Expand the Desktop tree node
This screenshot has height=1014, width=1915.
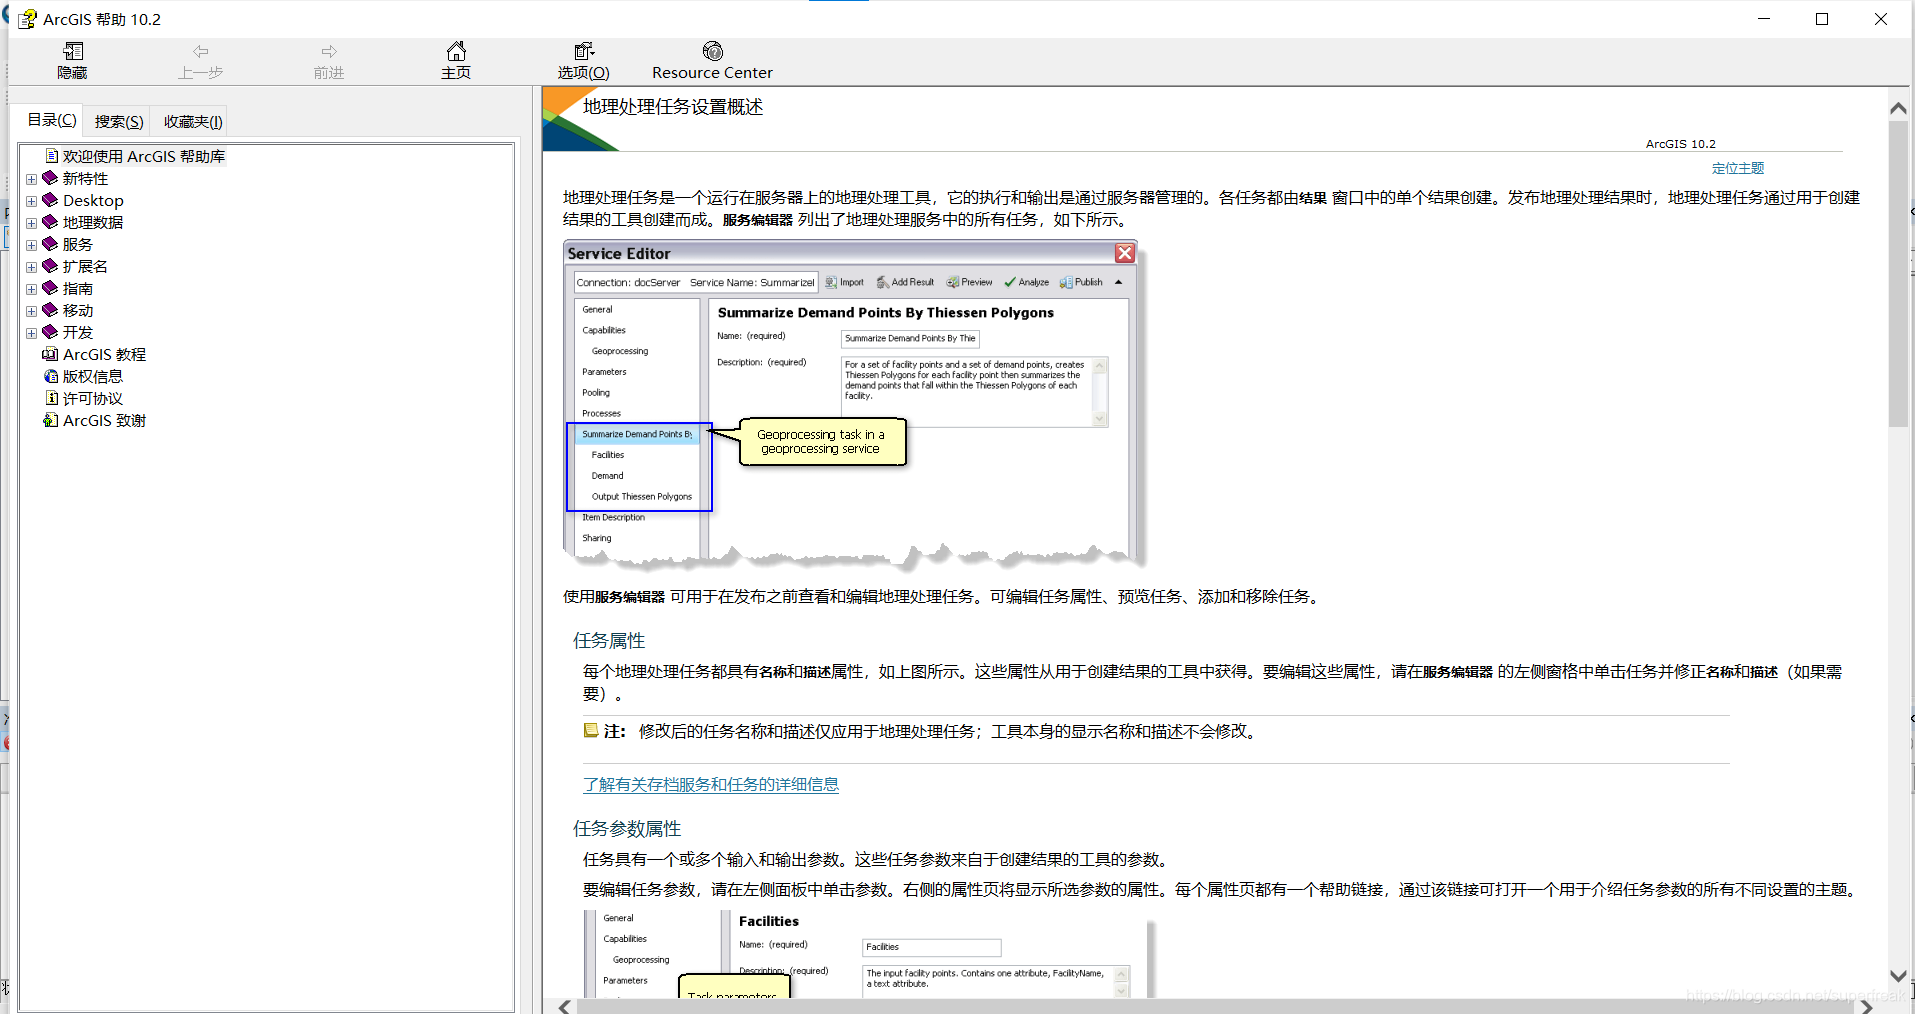pyautogui.click(x=31, y=201)
